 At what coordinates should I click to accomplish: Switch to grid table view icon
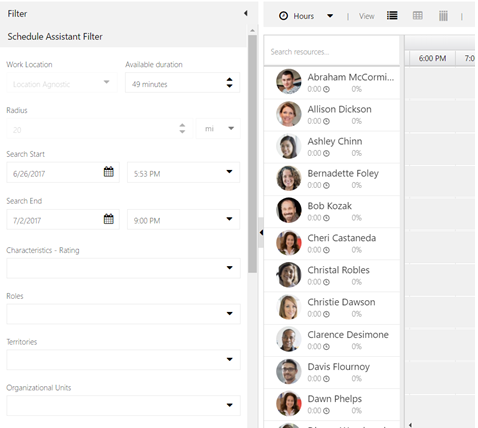tap(417, 15)
